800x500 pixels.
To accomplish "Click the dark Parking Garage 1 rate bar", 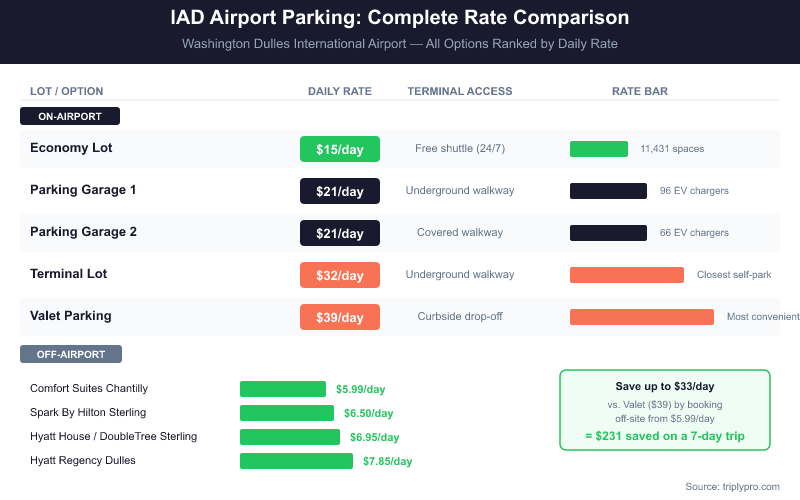I will point(608,191).
